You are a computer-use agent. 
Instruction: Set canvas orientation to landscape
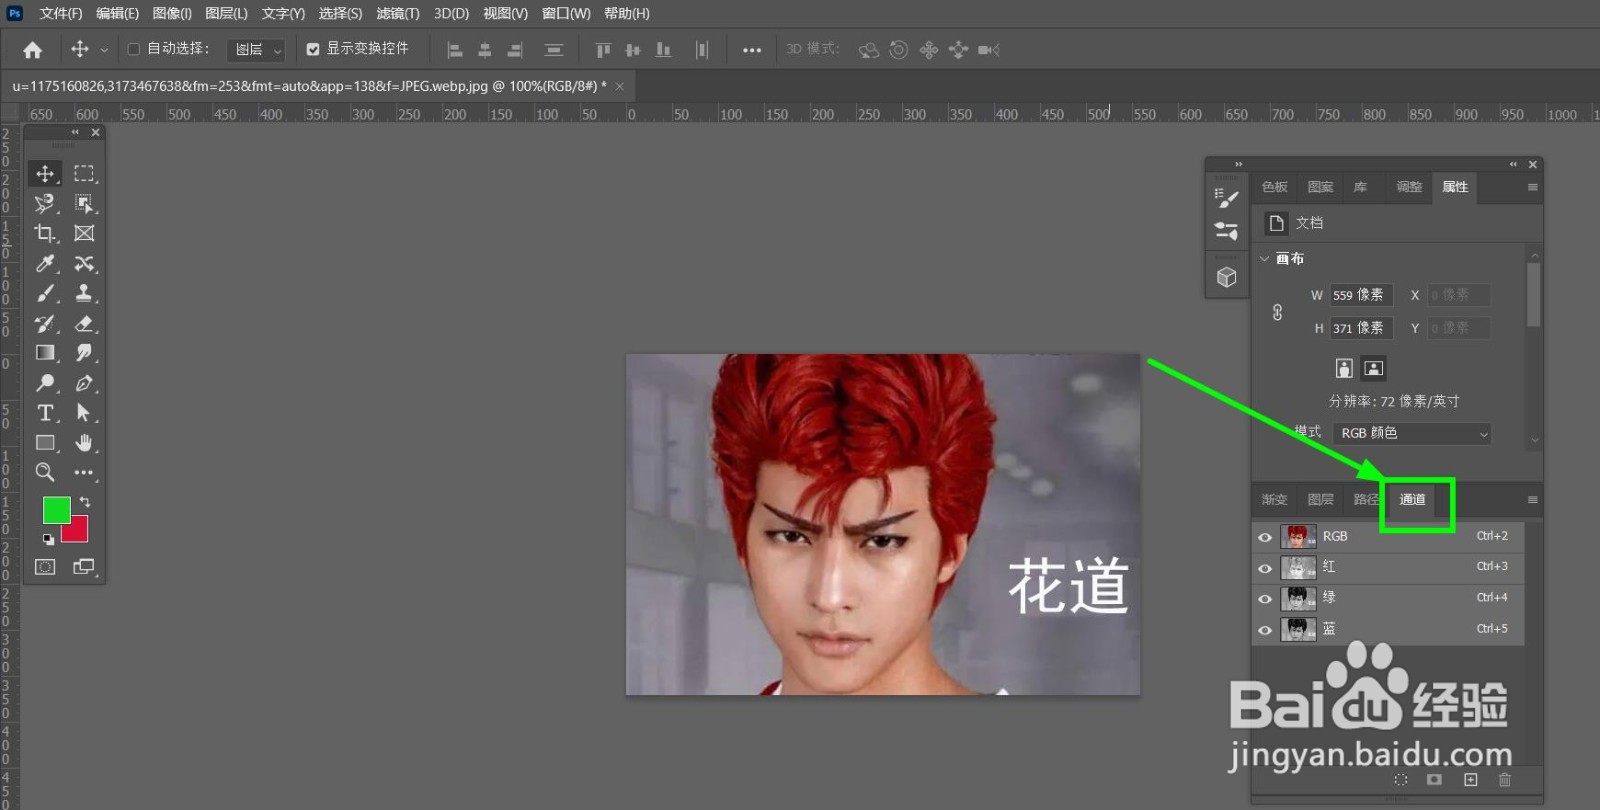pyautogui.click(x=1374, y=368)
